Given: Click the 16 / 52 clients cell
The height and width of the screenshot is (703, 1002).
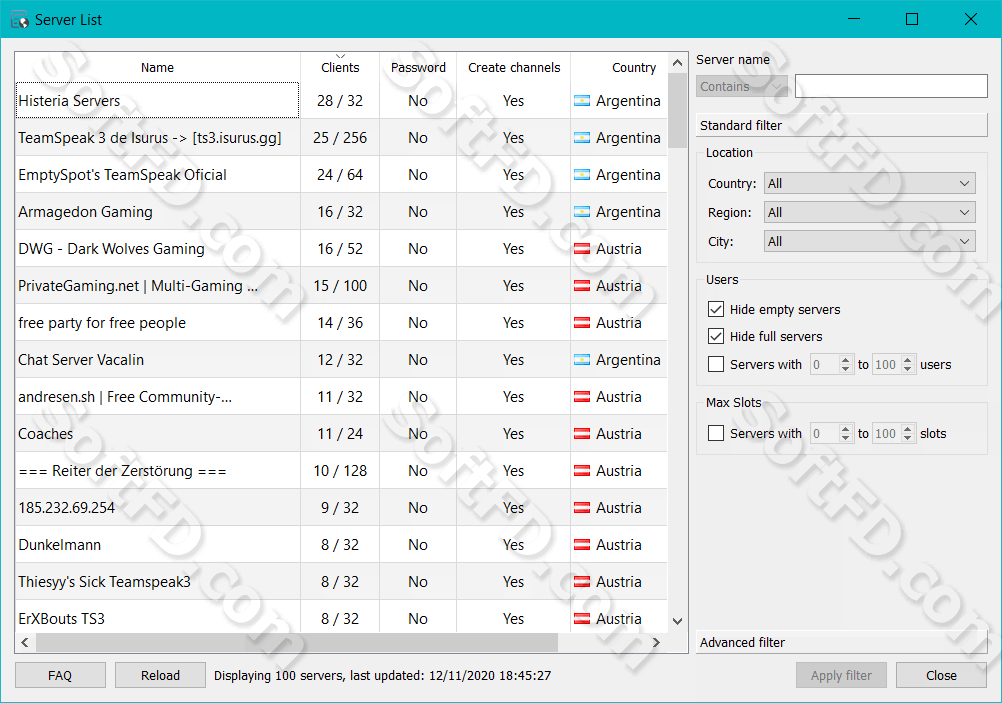Looking at the screenshot, I should (x=340, y=249).
